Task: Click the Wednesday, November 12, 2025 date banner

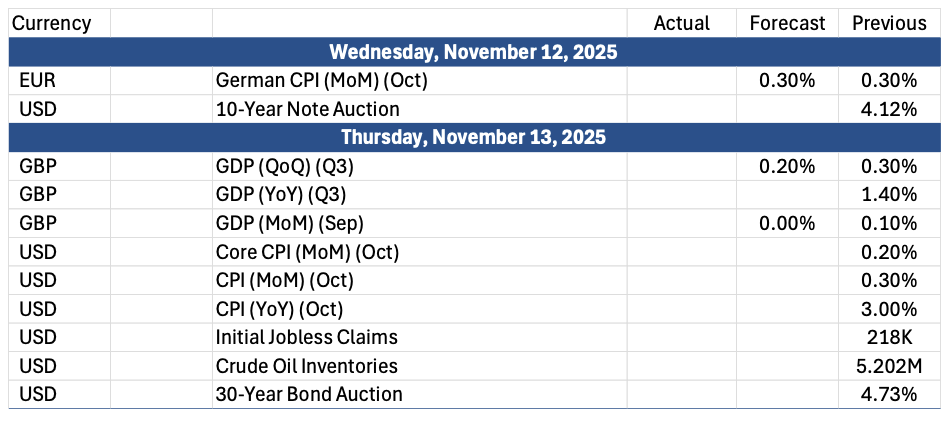Action: pos(474,51)
